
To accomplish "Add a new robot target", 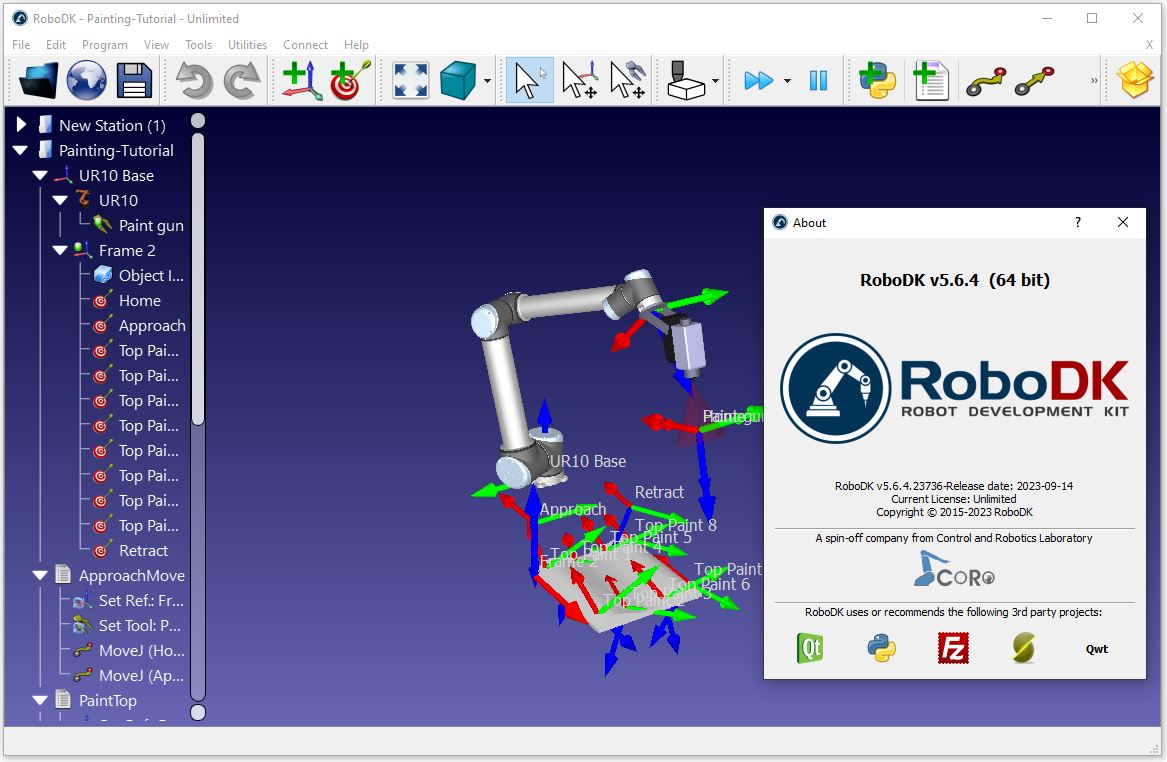I will pos(350,80).
